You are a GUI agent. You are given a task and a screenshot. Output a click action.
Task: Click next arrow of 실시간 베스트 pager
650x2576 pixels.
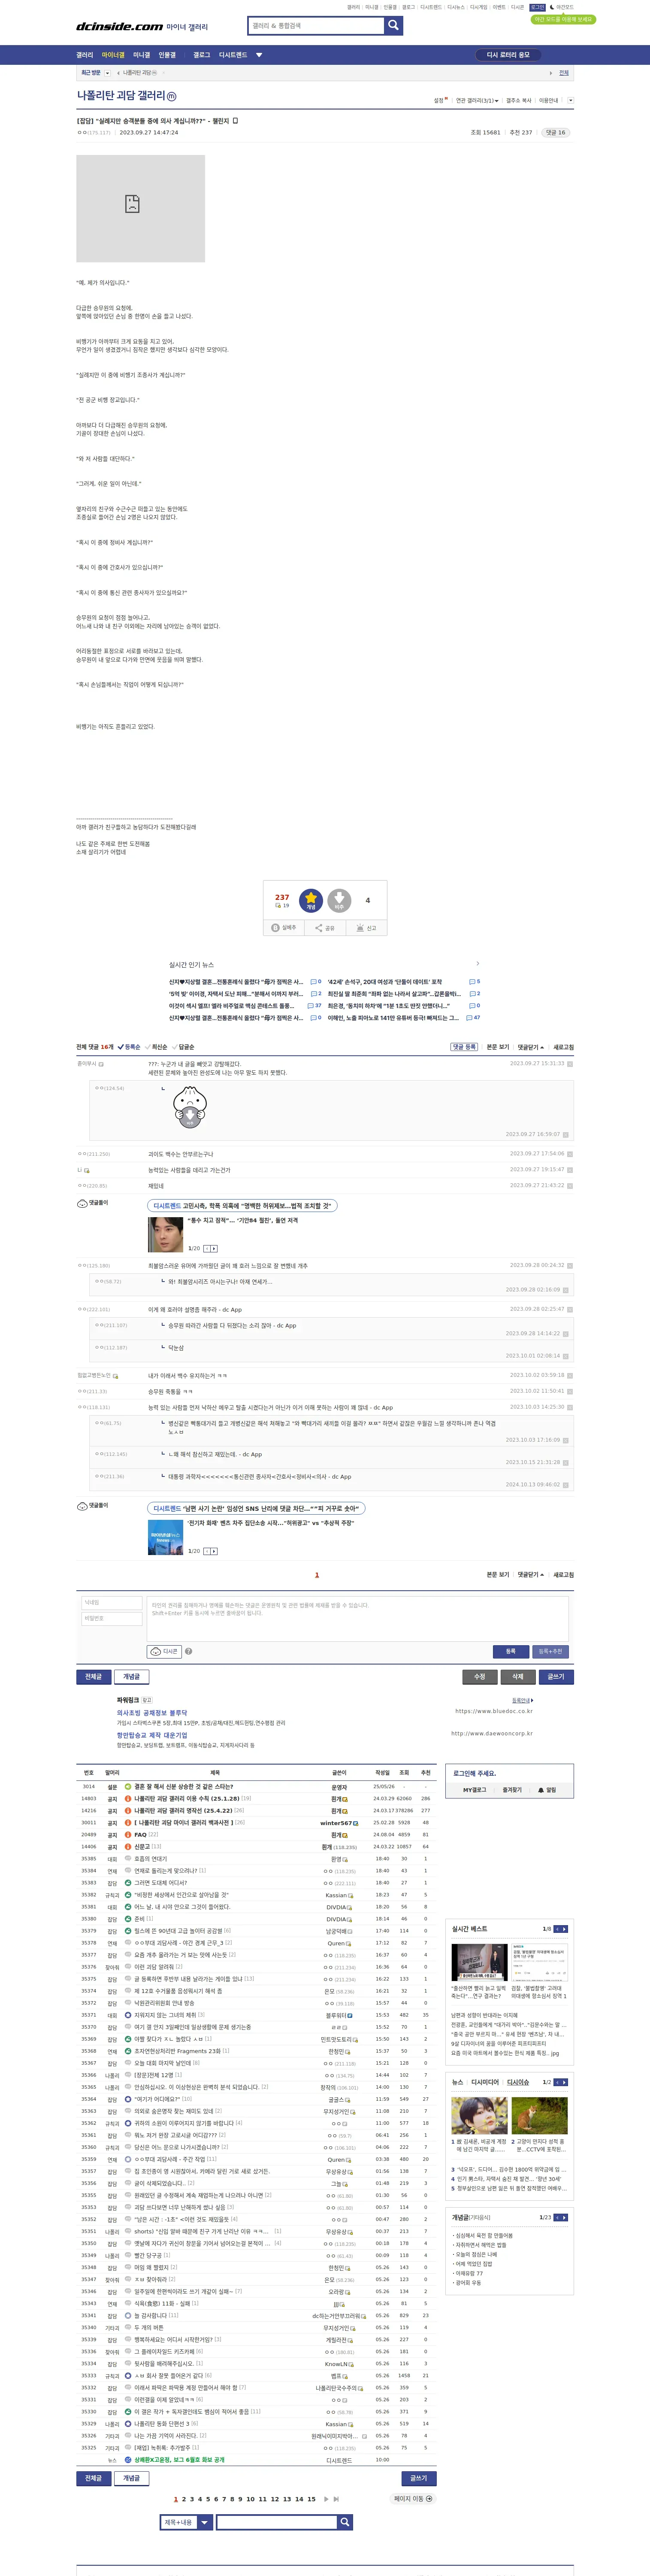point(564,1929)
